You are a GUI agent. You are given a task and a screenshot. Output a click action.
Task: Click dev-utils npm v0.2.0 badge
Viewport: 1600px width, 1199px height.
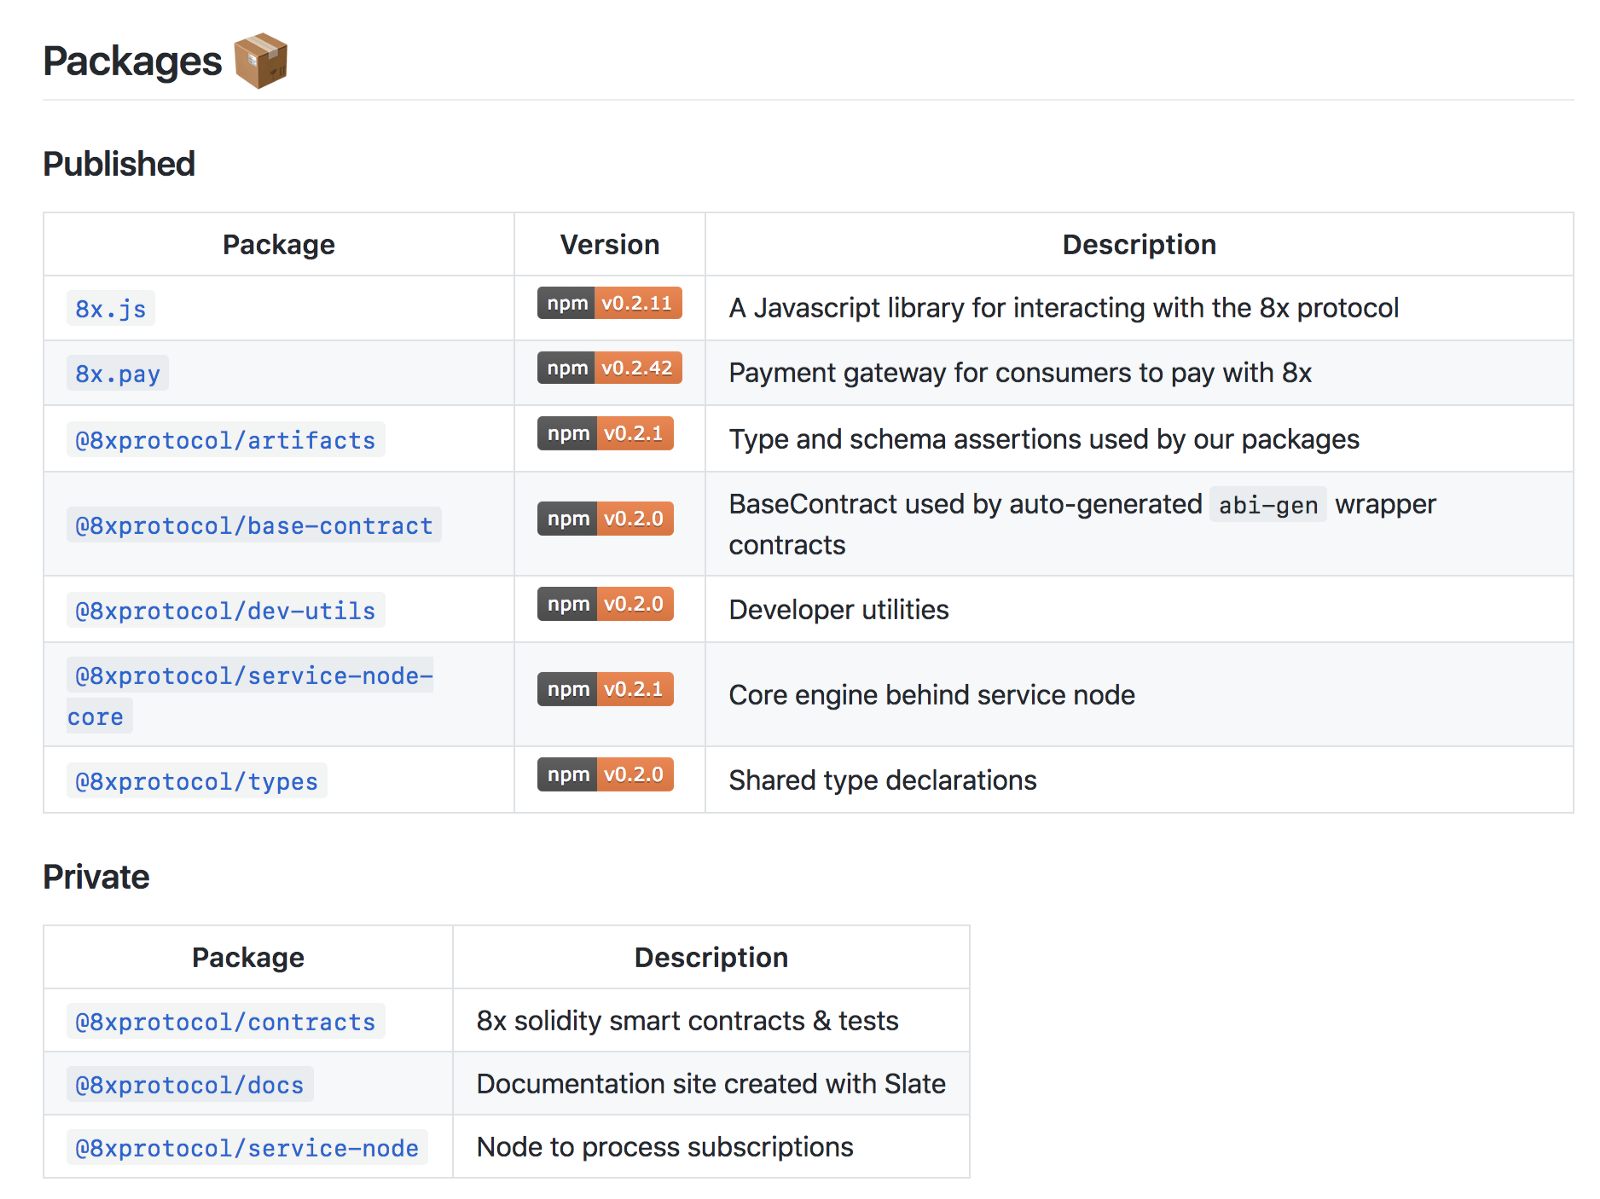pyautogui.click(x=605, y=604)
